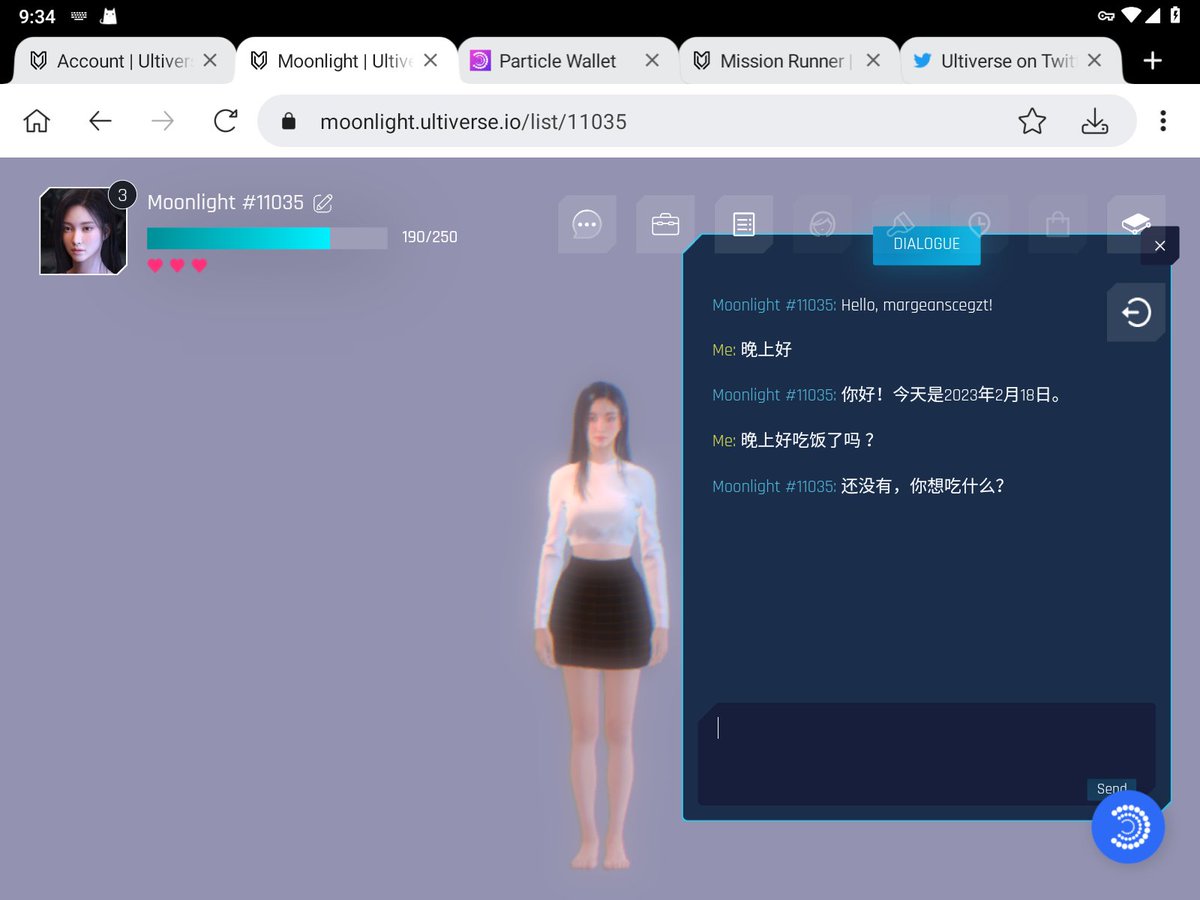Click the logout arrow icon in dialogue panel
1200x900 pixels.
click(1136, 313)
